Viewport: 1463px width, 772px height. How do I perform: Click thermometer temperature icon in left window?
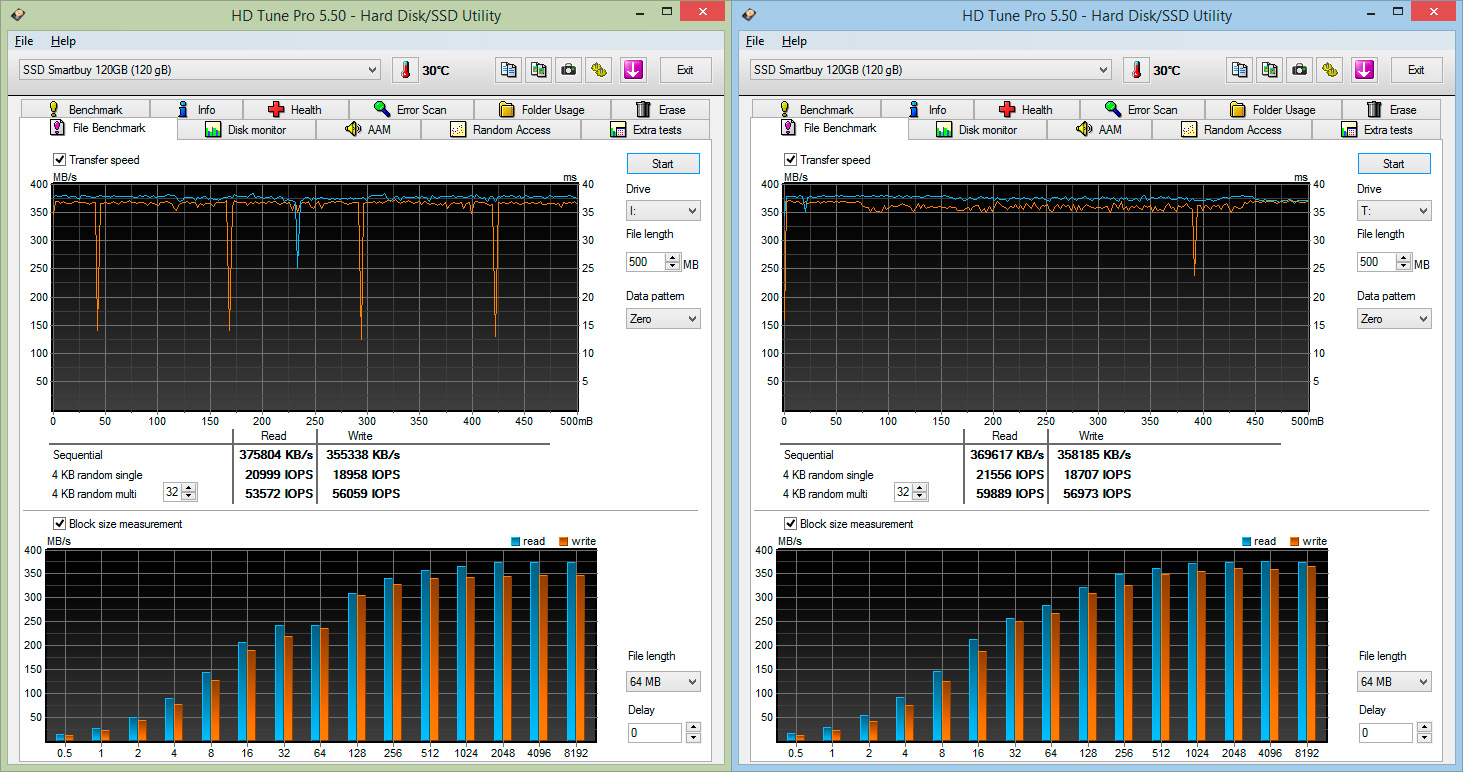[x=405, y=70]
